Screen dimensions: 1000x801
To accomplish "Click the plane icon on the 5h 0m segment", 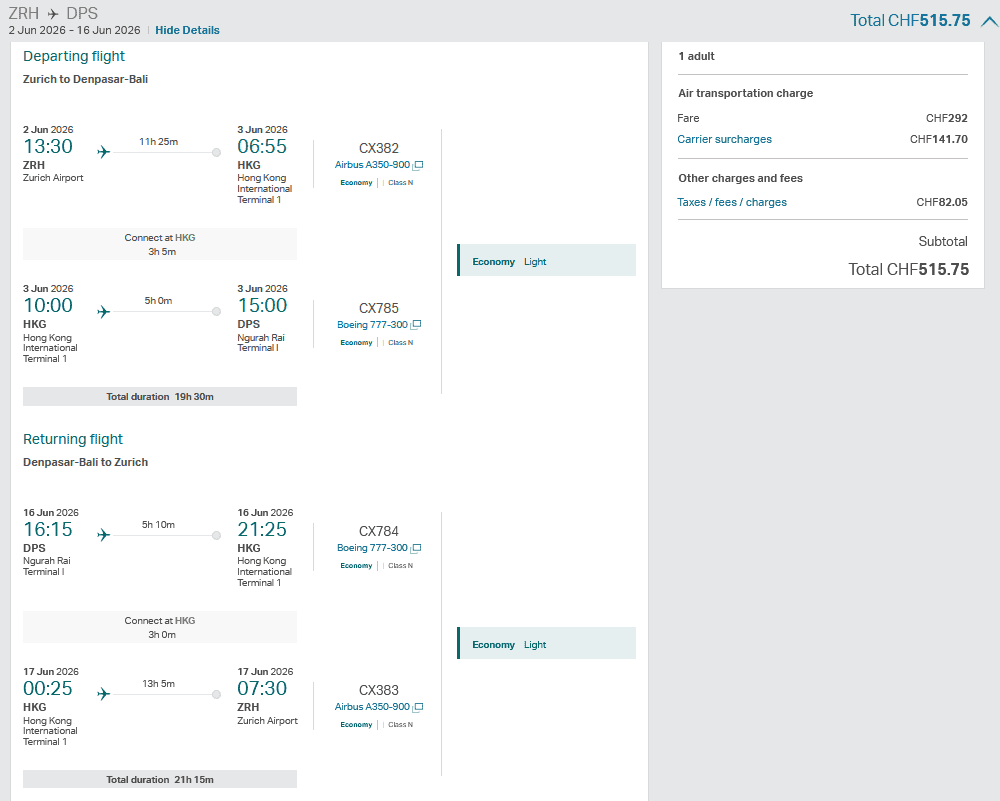I will coord(103,311).
